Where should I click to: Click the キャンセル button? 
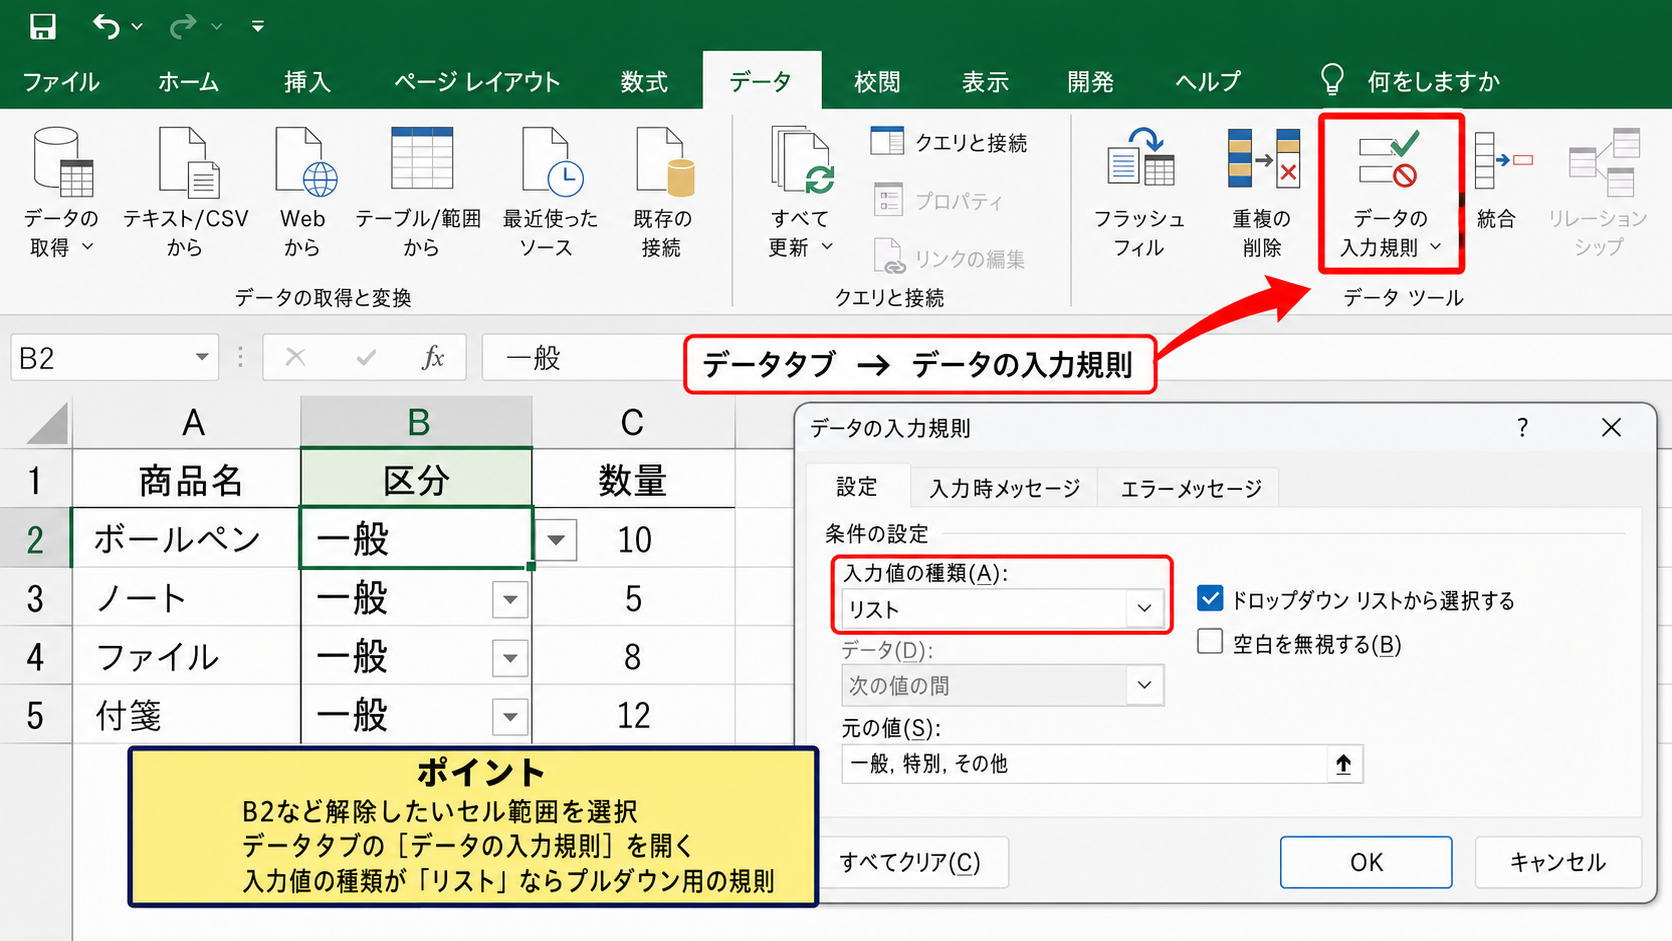(x=1558, y=862)
